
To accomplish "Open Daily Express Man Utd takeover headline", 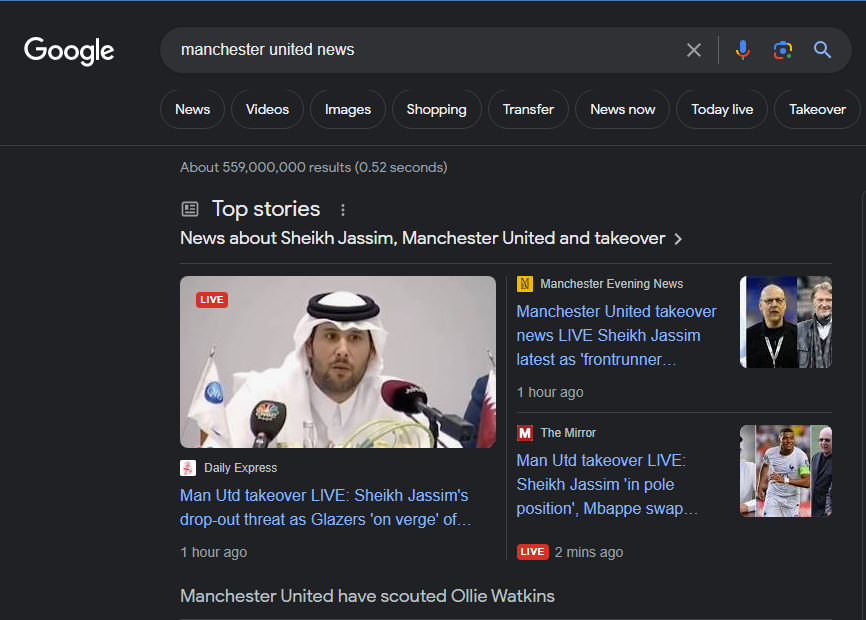I will tap(325, 507).
